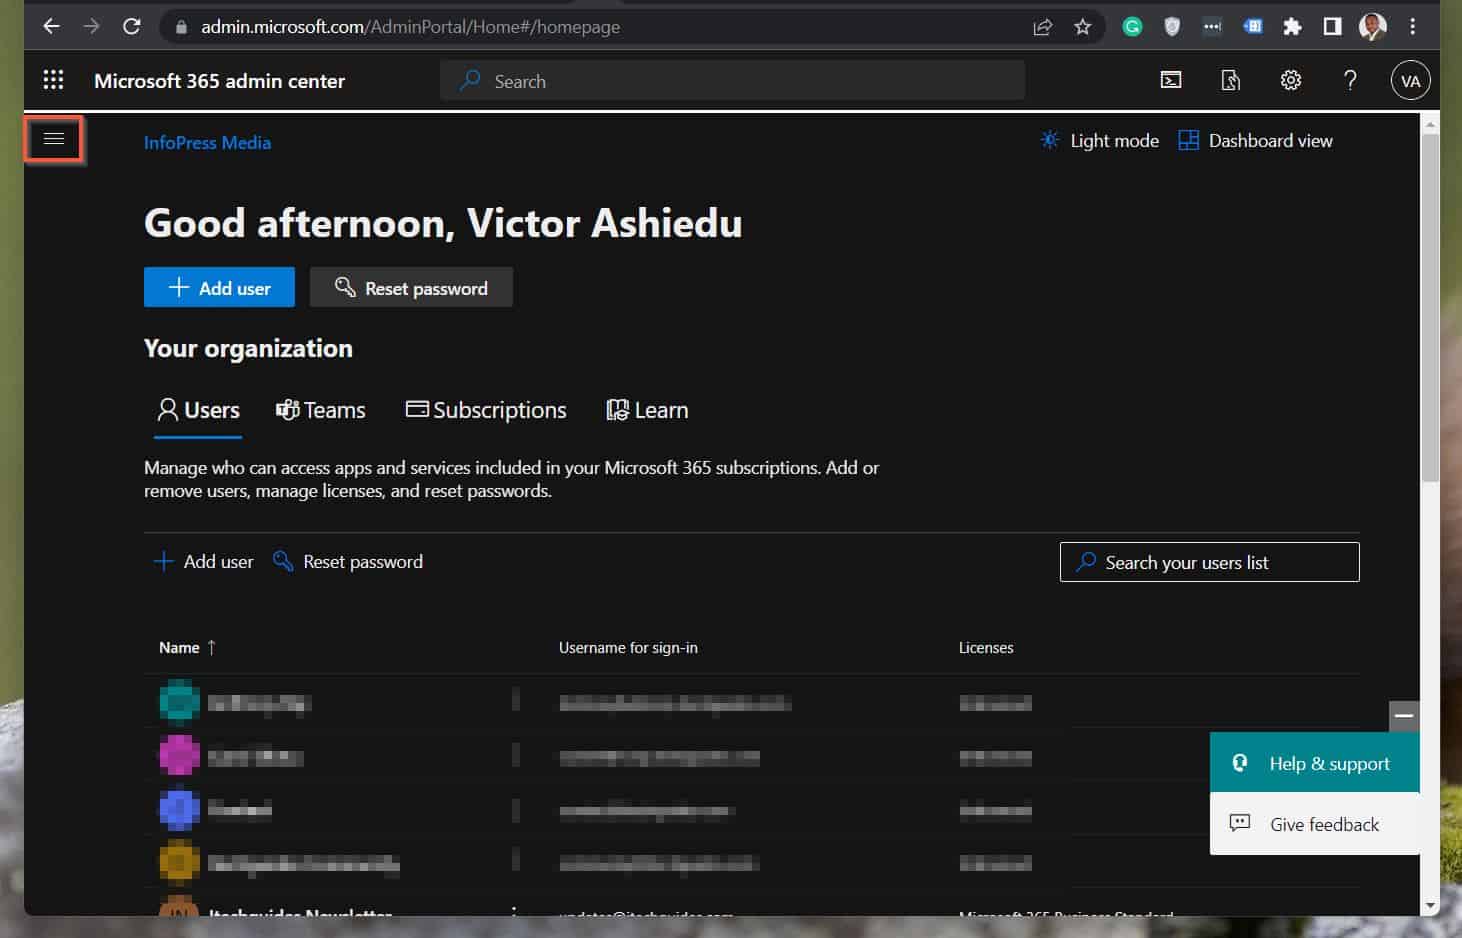Click the Give feedback button
This screenshot has width=1462, height=938.
(1314, 824)
